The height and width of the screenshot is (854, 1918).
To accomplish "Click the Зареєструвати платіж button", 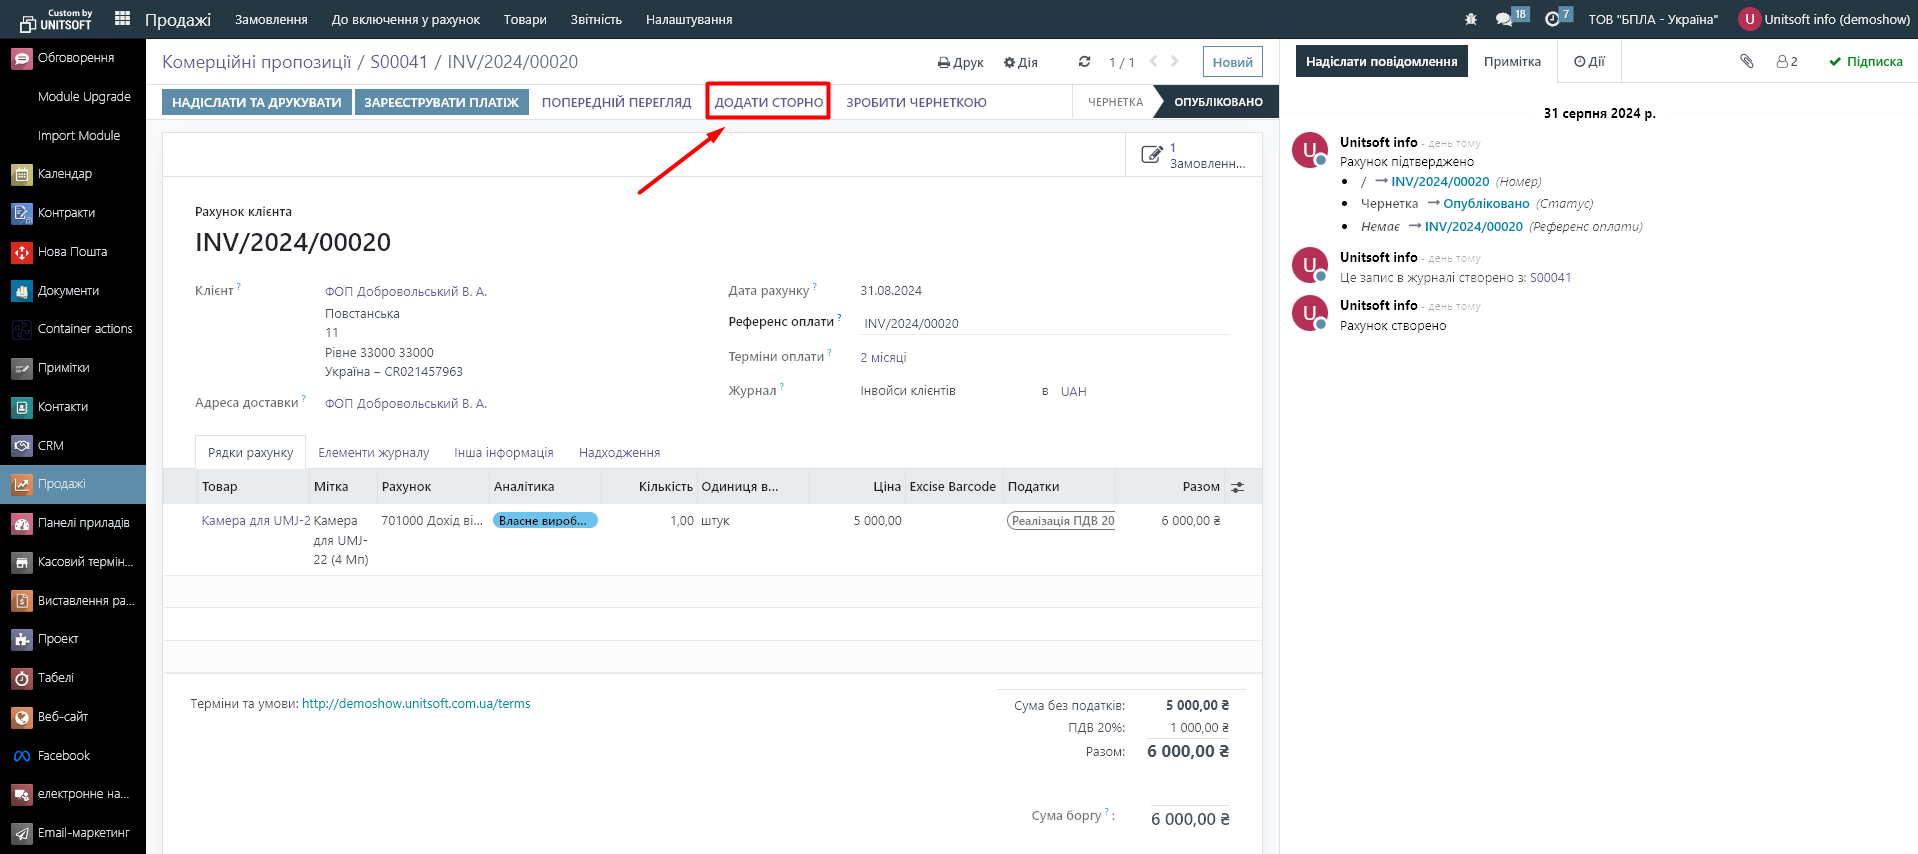I will click(441, 102).
